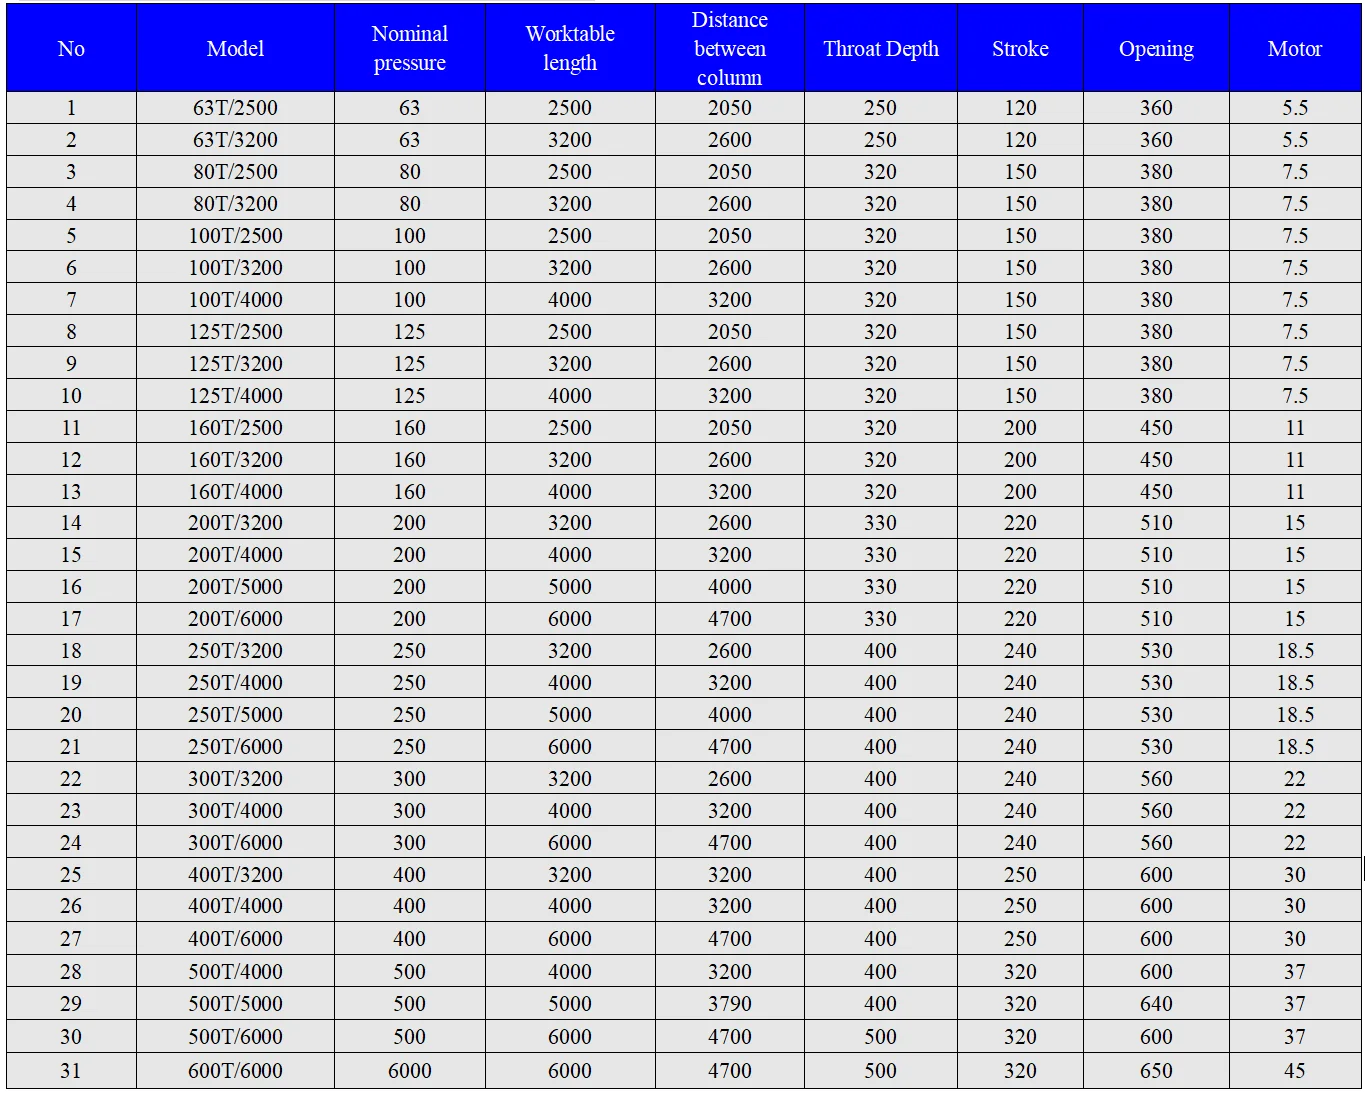Select the Stroke column header
This screenshot has height=1094, width=1365.
pos(1020,49)
